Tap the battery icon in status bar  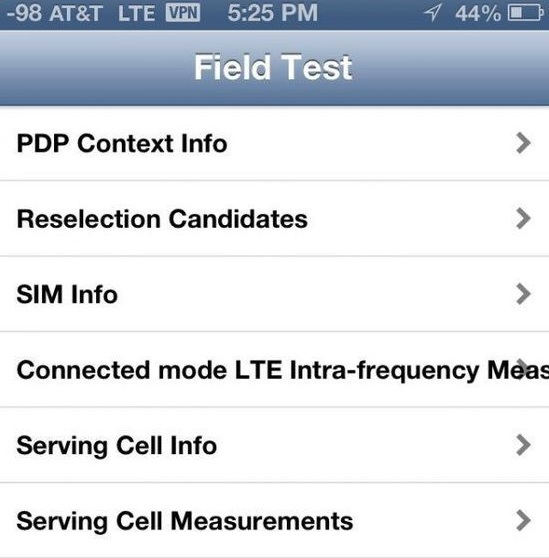point(526,13)
